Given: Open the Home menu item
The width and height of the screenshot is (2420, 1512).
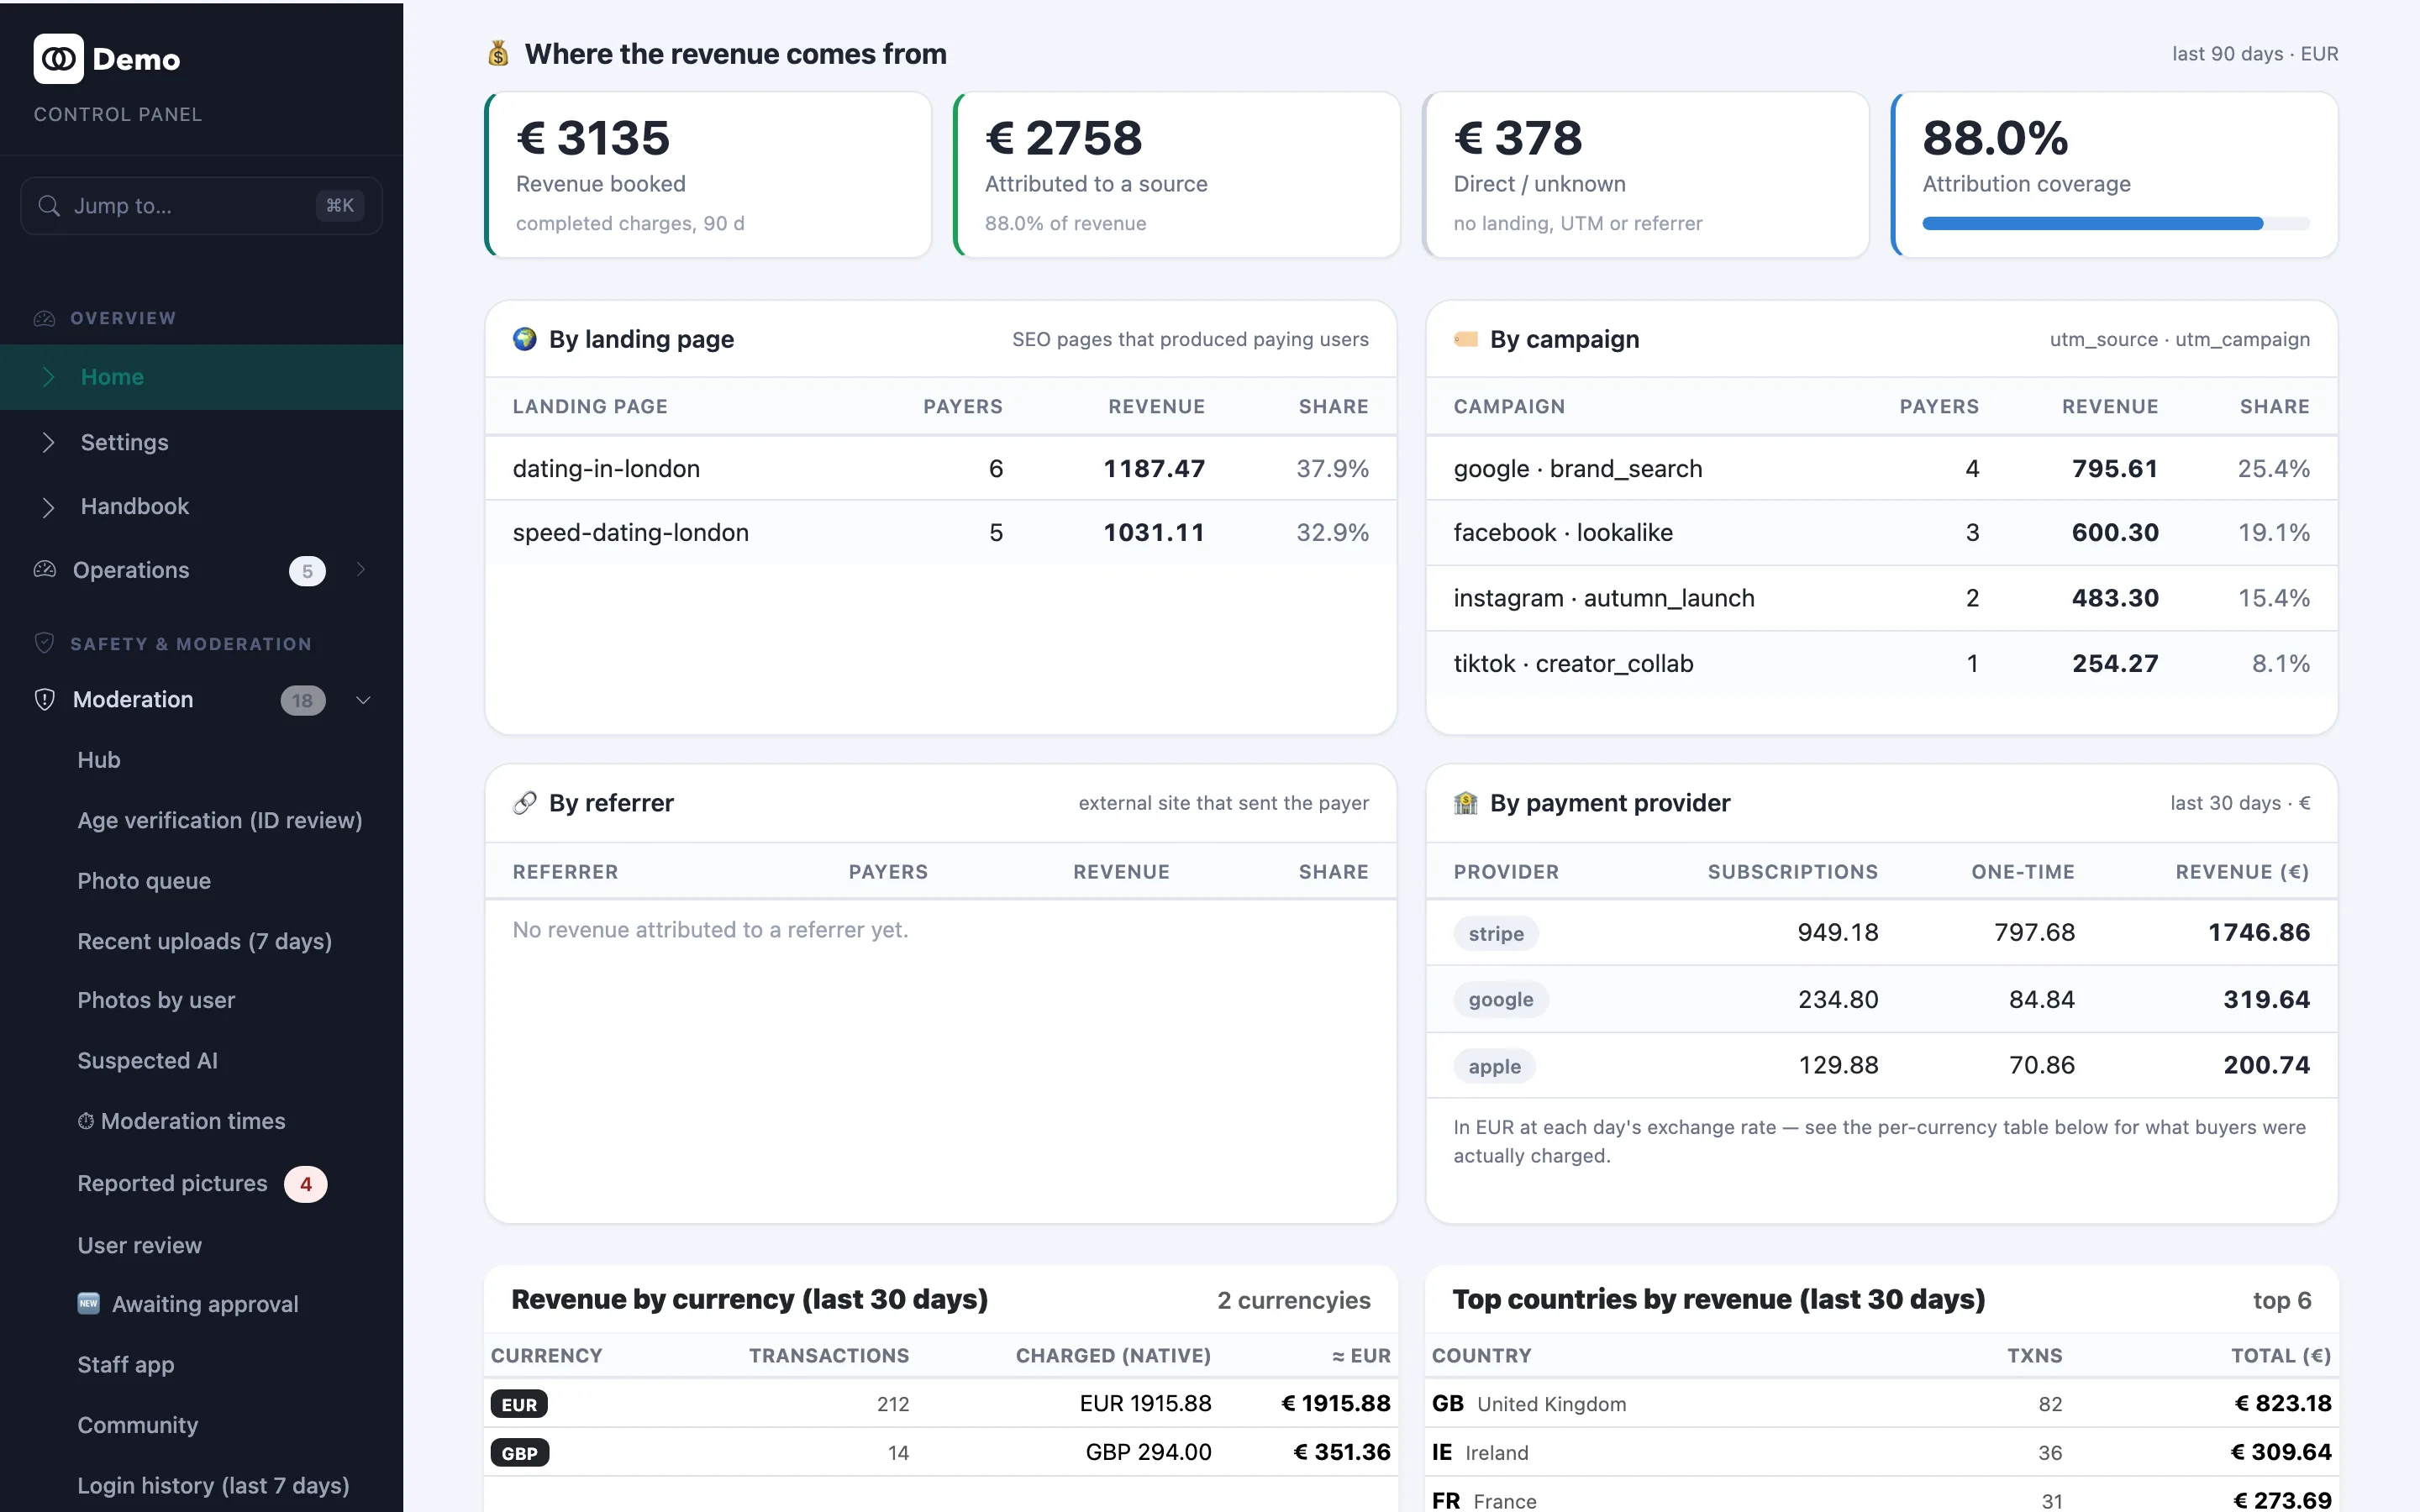Looking at the screenshot, I should click(x=201, y=377).
